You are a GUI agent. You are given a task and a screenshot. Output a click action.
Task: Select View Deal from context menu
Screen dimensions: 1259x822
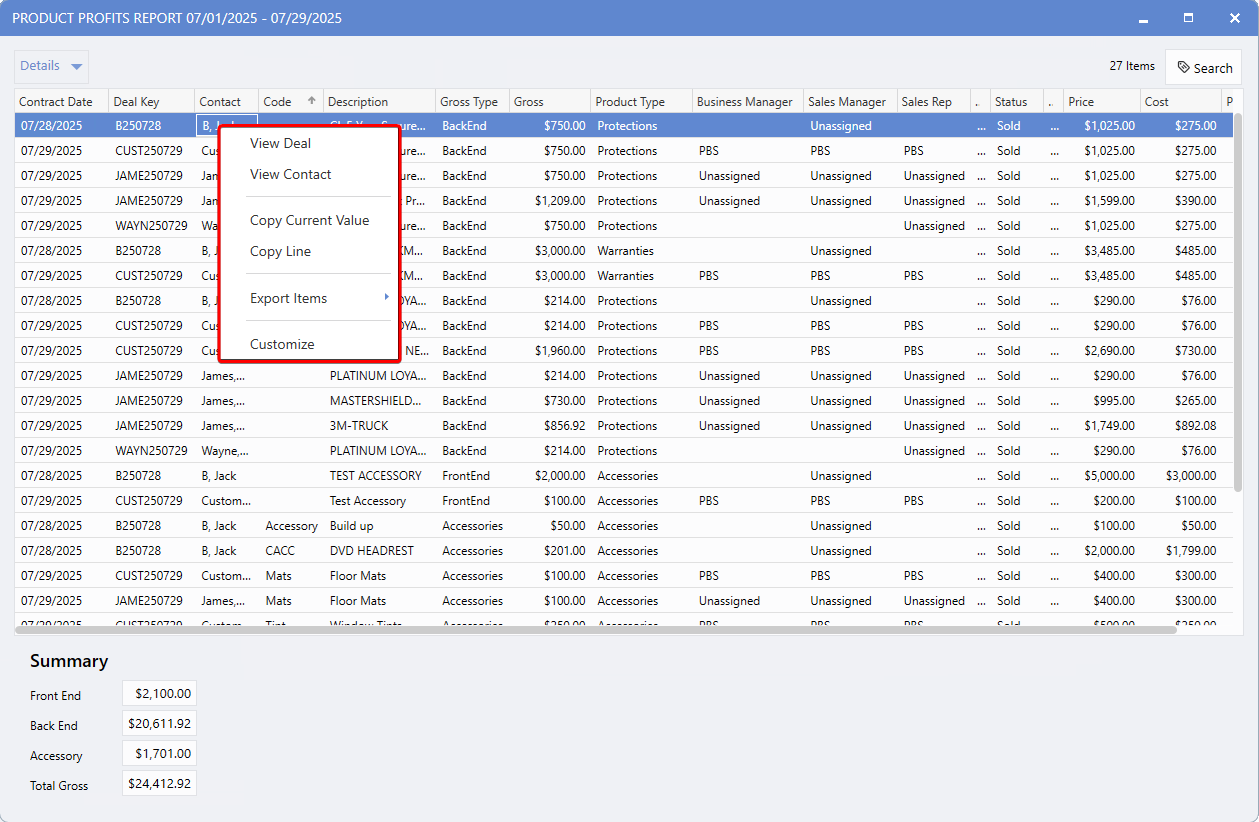tap(280, 143)
